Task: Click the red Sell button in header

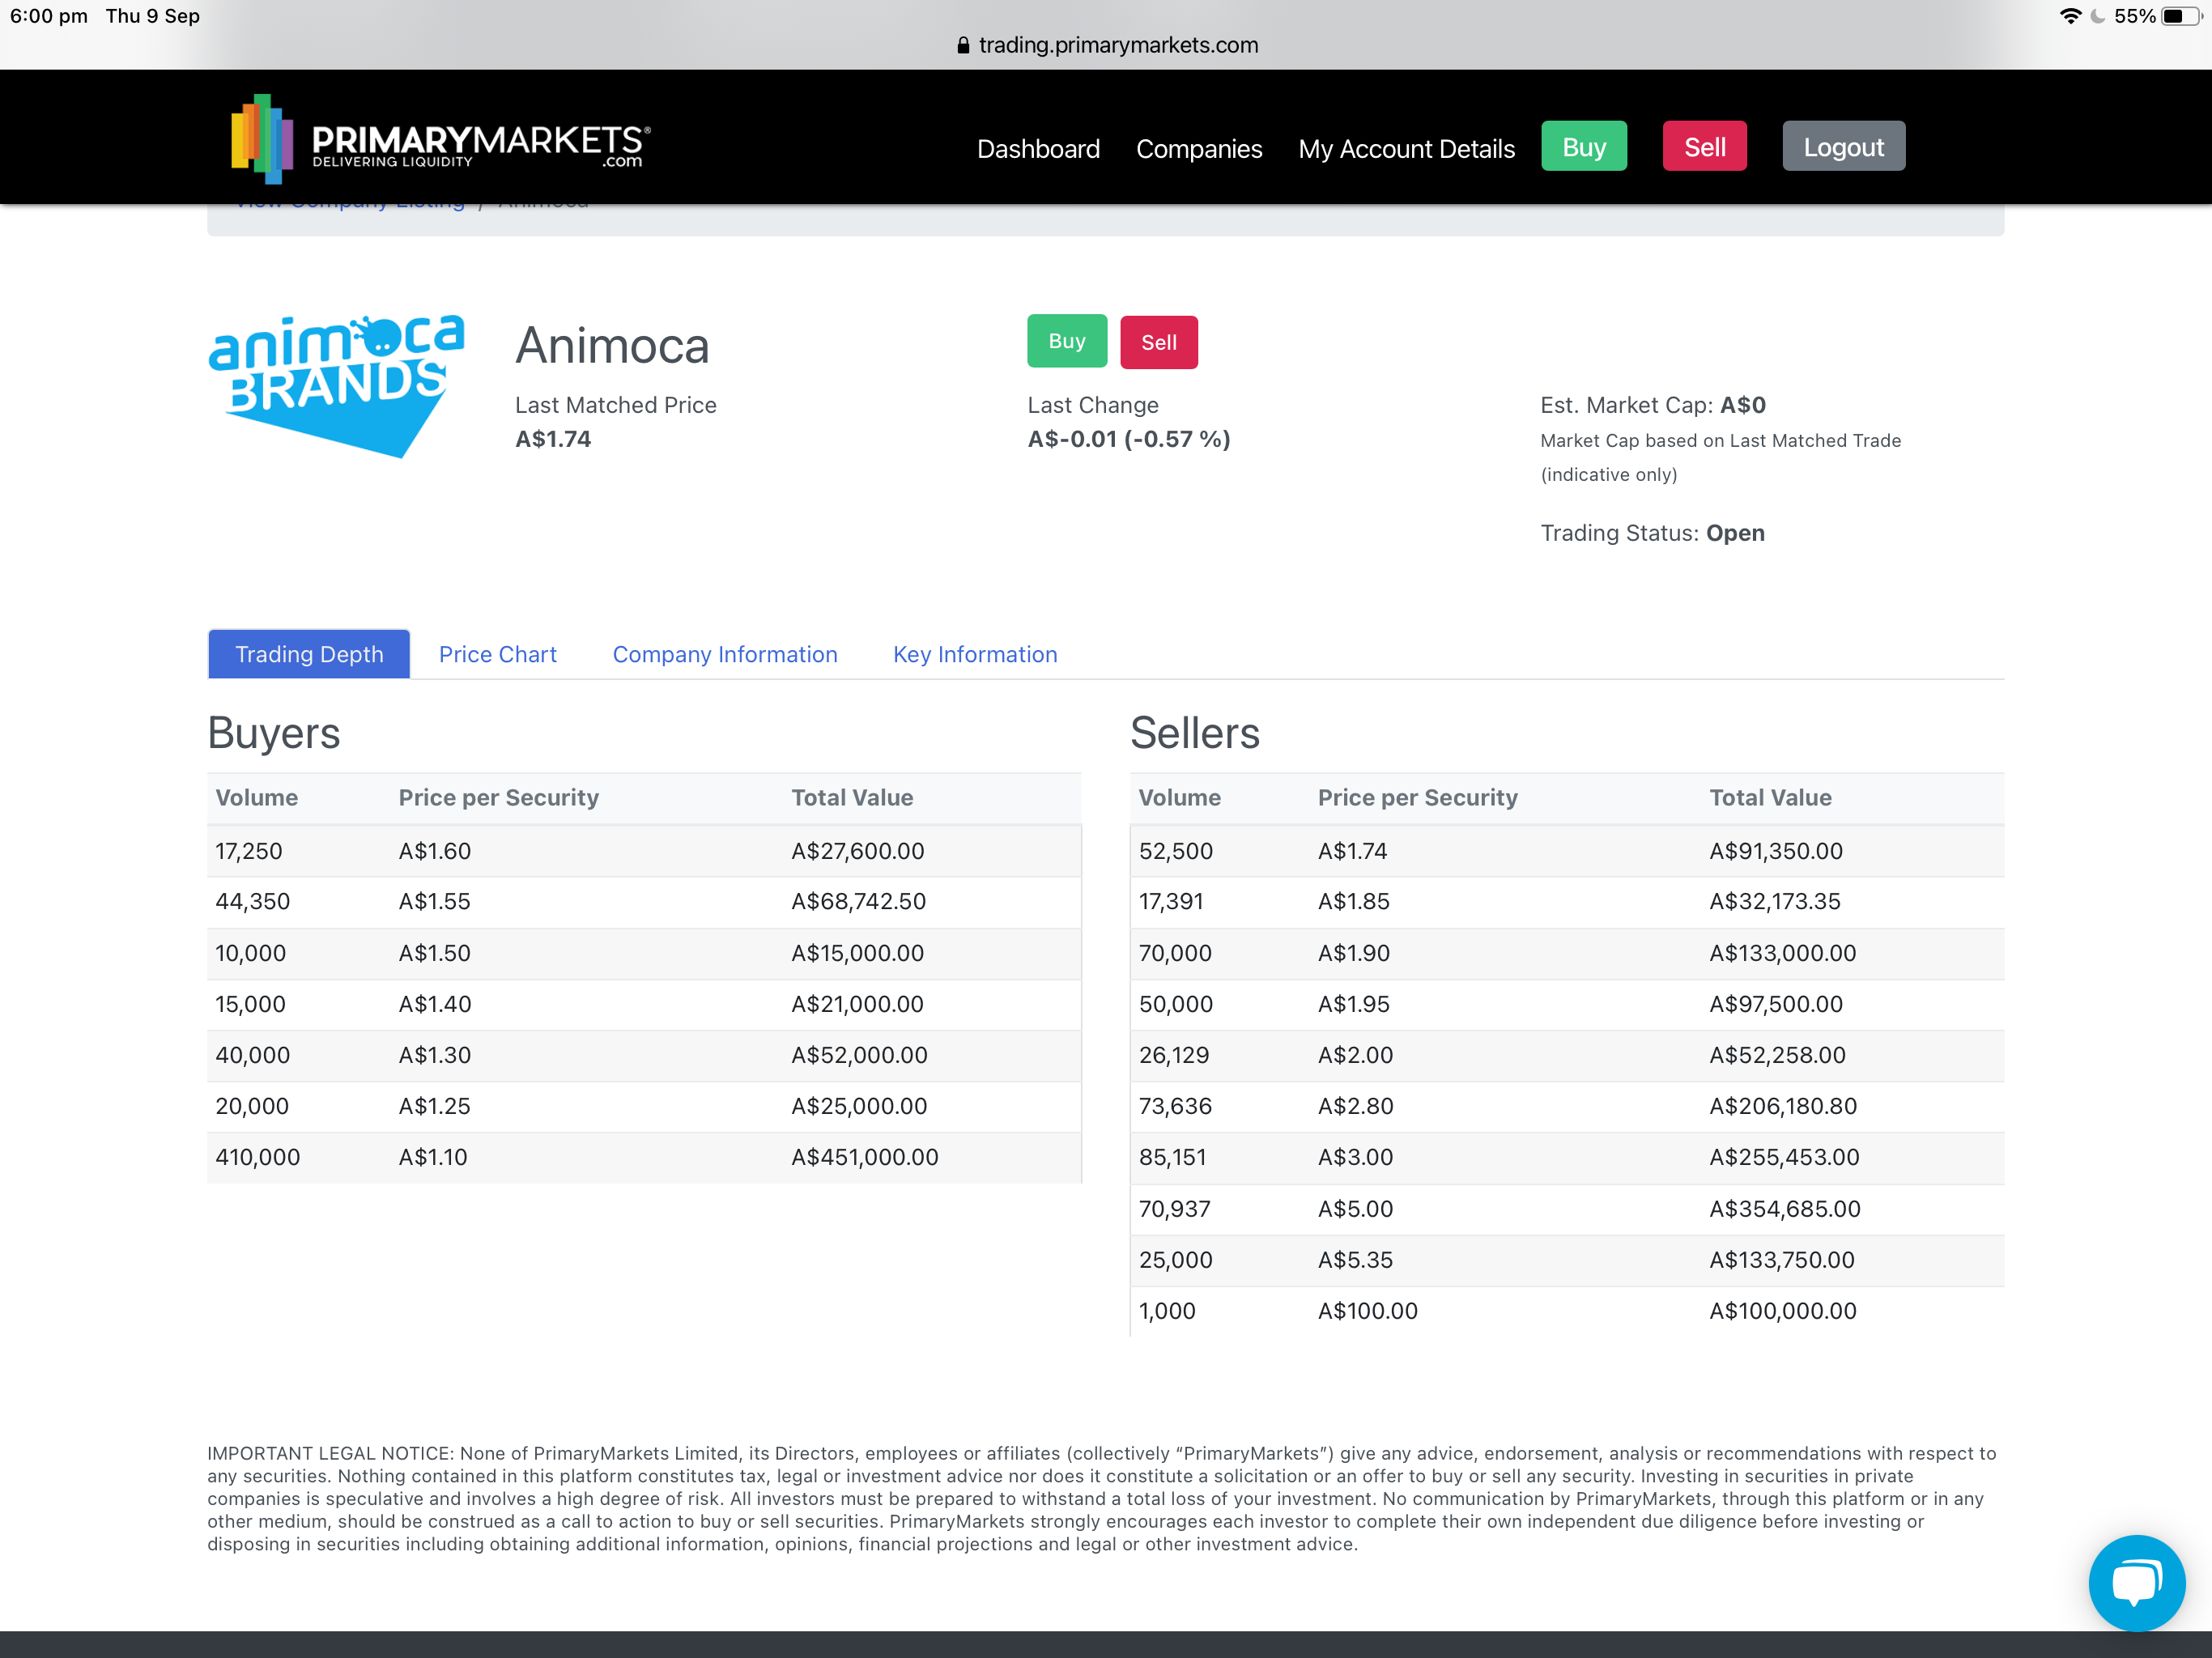Action: click(x=1704, y=147)
